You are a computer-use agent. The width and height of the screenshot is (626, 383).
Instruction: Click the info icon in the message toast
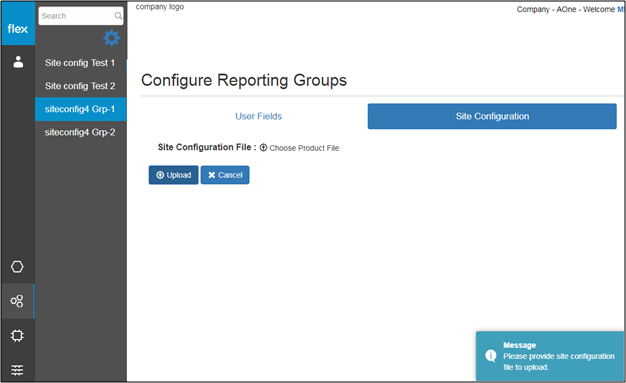[x=491, y=355]
